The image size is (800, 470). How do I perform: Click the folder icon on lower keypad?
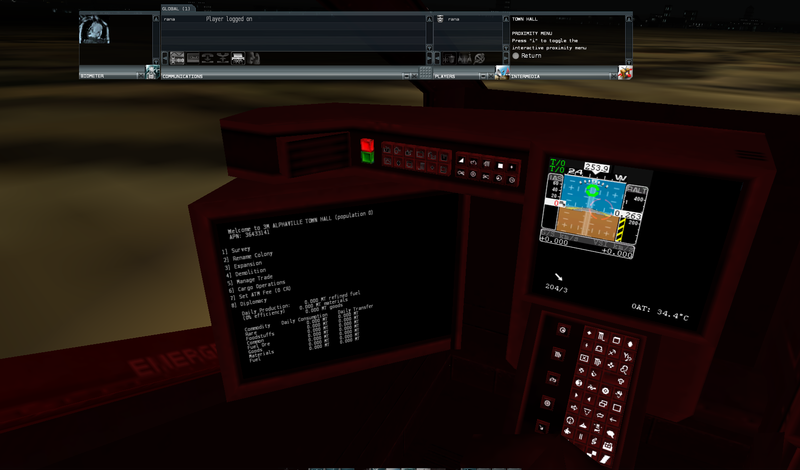[616, 340]
